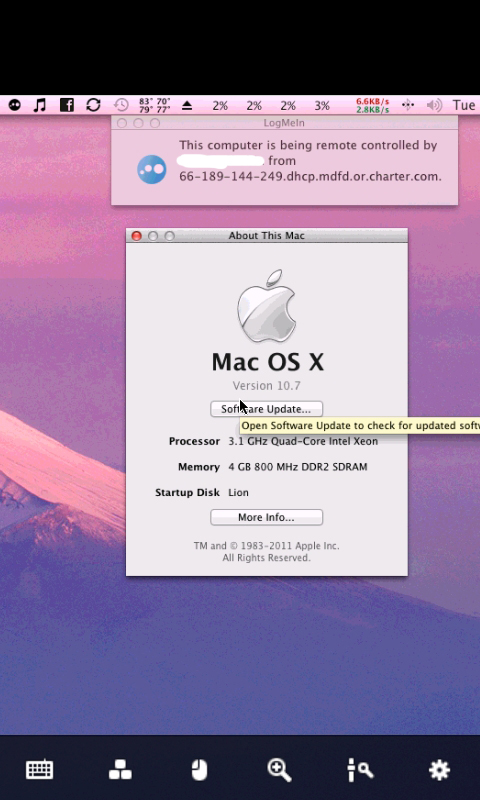The width and height of the screenshot is (480, 800).
Task: Click the More Info... button
Action: pyautogui.click(x=266, y=517)
